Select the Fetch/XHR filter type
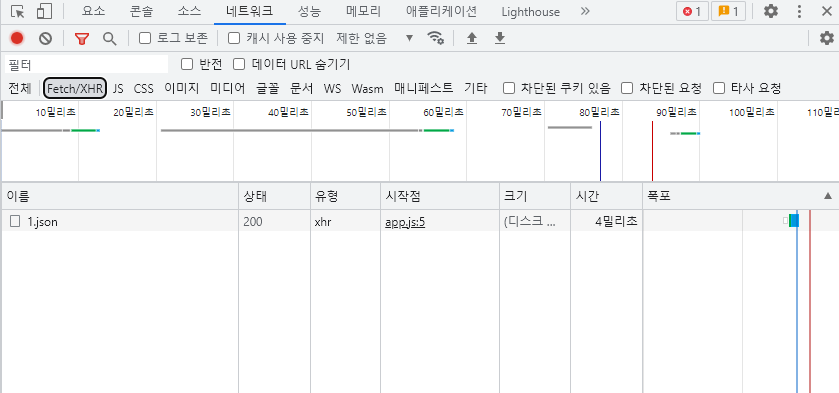 tap(75, 88)
